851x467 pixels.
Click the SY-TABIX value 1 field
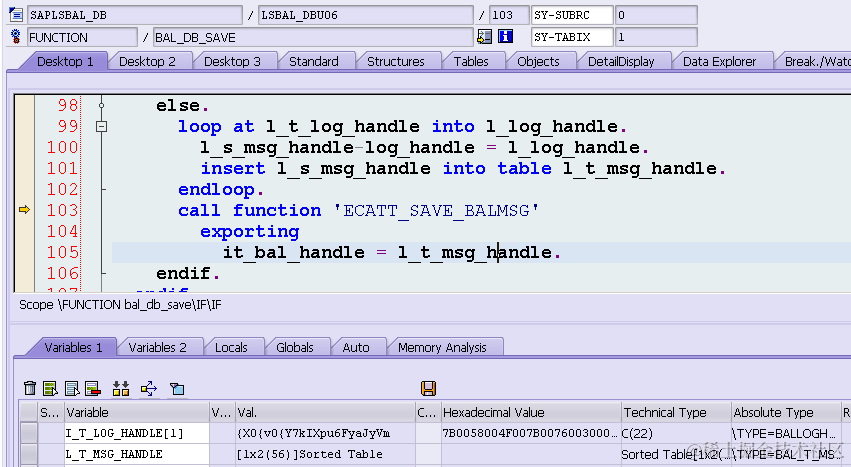click(x=656, y=37)
